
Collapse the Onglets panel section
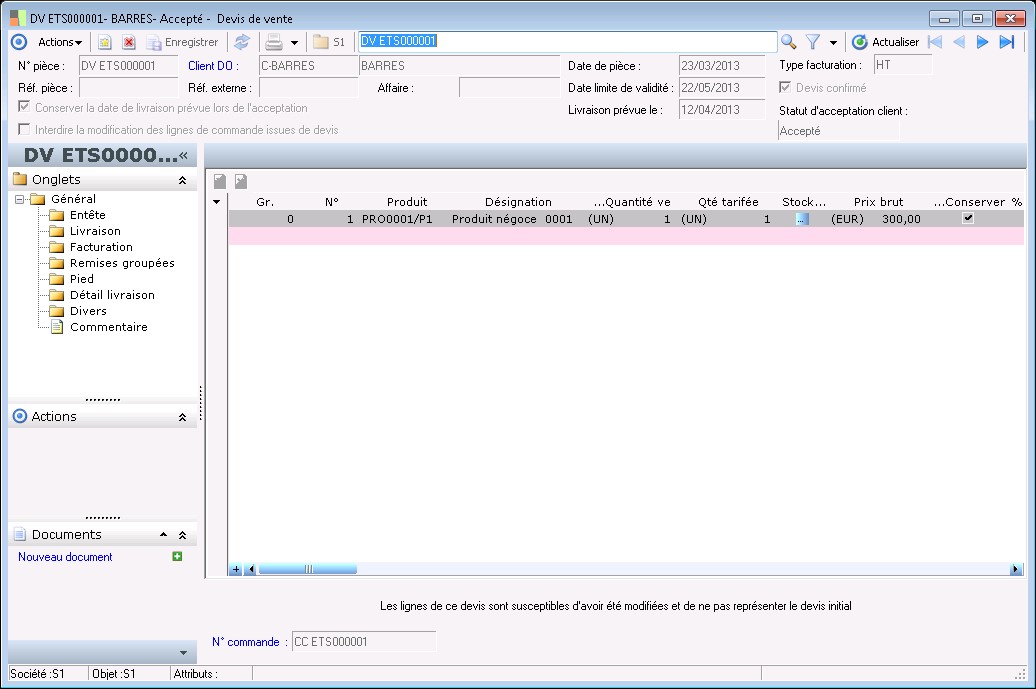click(182, 180)
